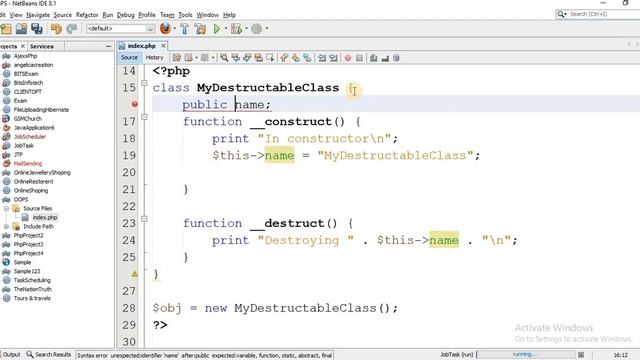Toggle bookmark on current line
The image size is (640, 360).
307,58
